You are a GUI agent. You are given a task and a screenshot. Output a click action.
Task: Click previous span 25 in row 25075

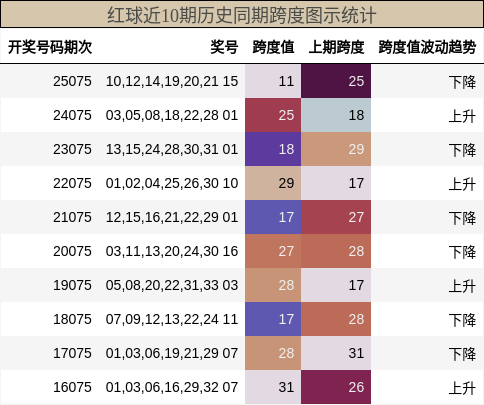(336, 81)
